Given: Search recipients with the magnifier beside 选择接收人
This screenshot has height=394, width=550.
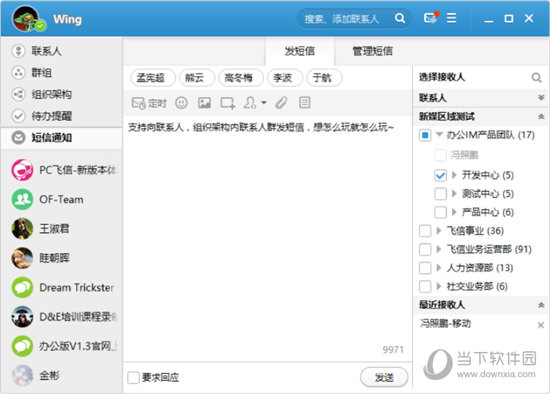Looking at the screenshot, I should [536, 77].
